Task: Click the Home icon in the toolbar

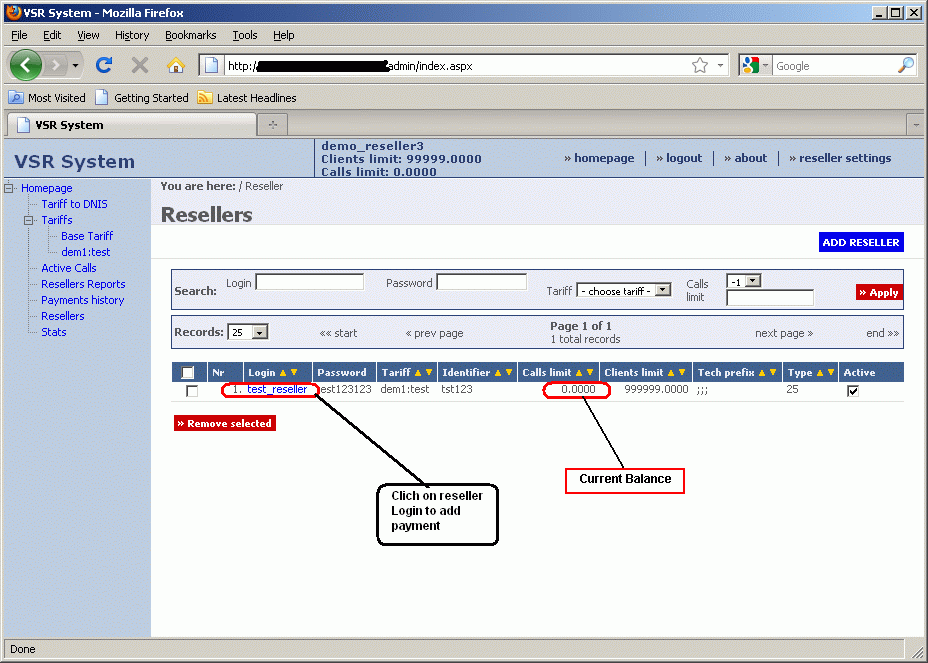Action: [174, 65]
